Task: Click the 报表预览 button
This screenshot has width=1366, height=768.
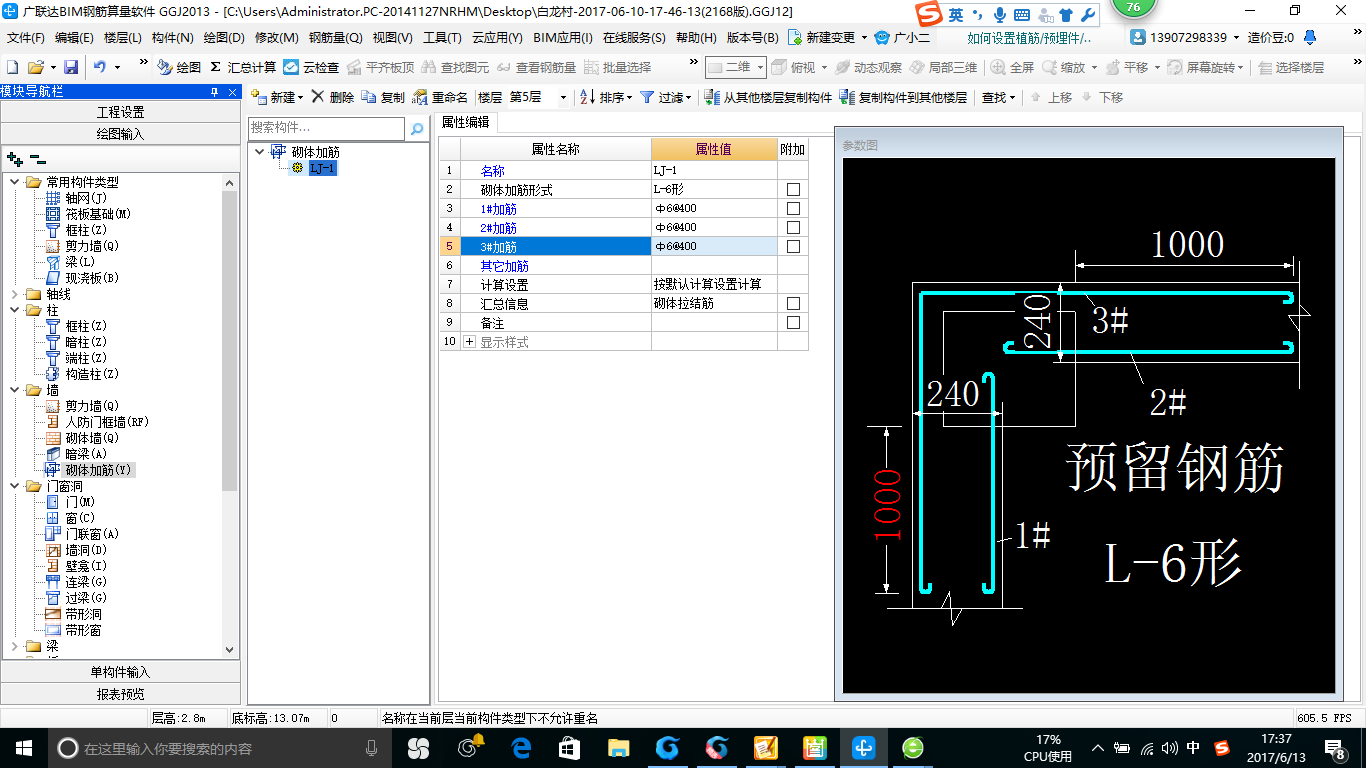Action: (x=120, y=693)
